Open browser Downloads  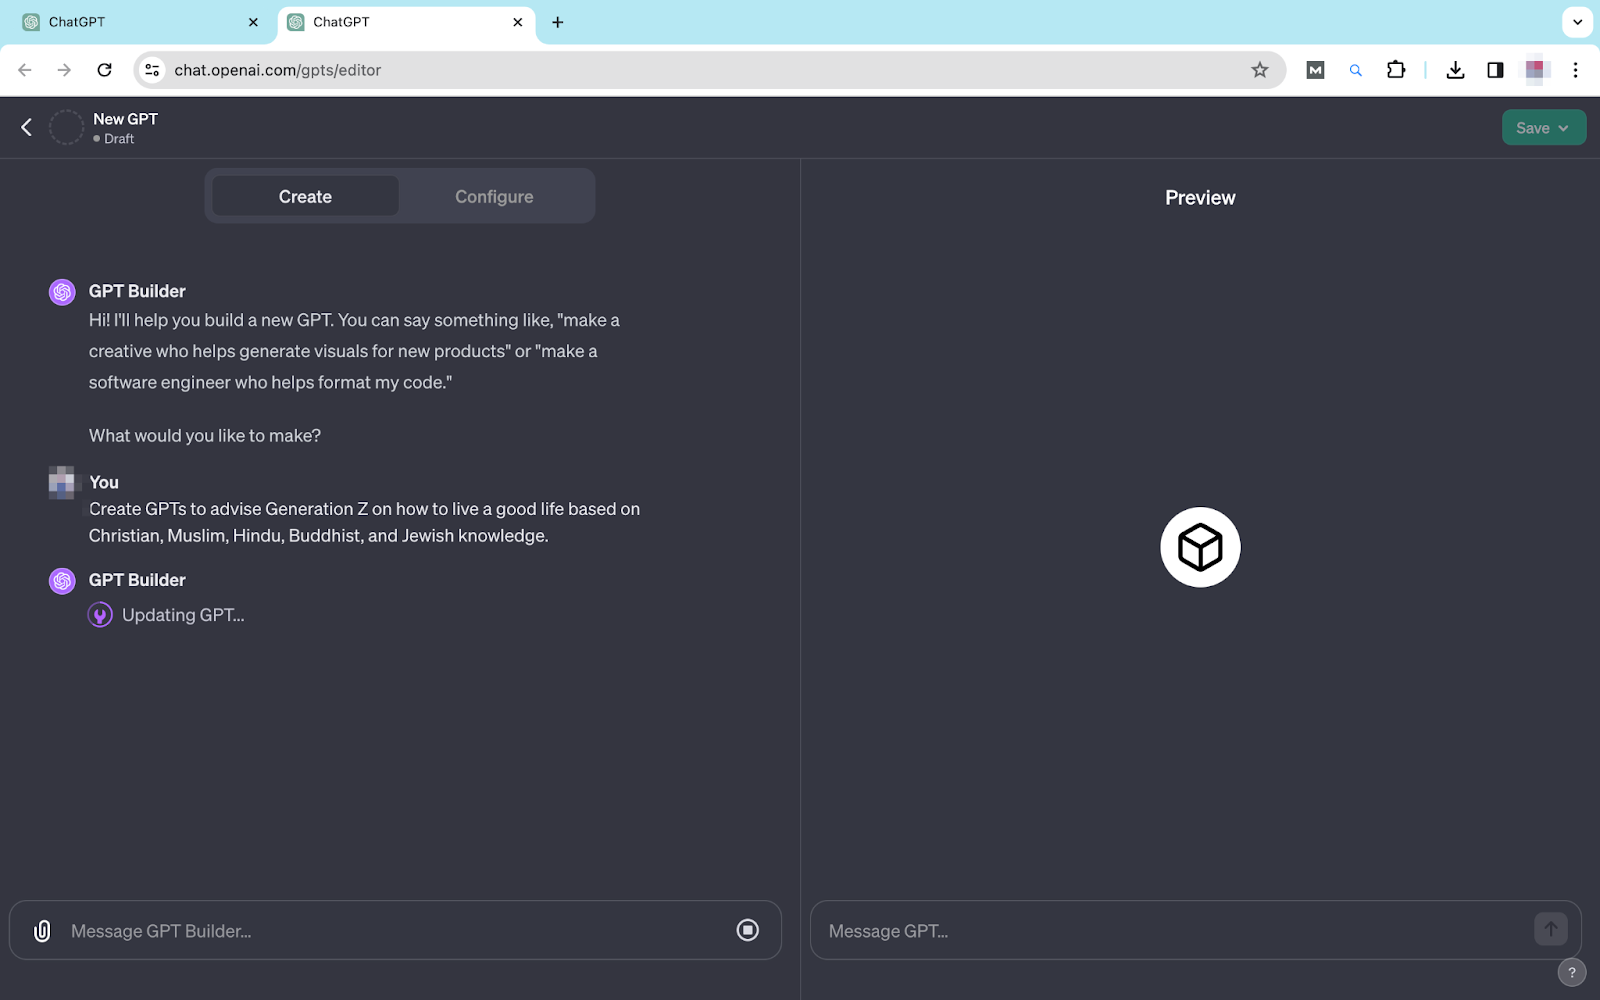point(1455,70)
